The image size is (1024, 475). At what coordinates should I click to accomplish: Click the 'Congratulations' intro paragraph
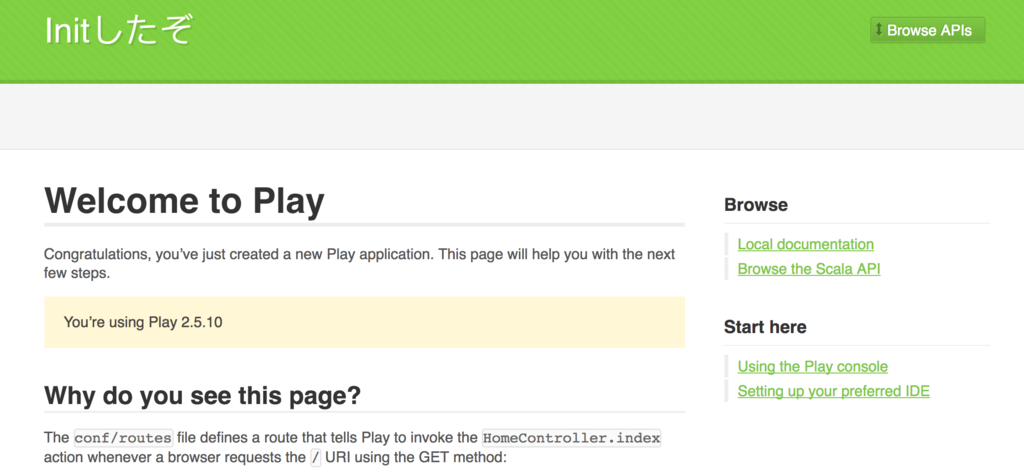pyautogui.click(x=360, y=263)
